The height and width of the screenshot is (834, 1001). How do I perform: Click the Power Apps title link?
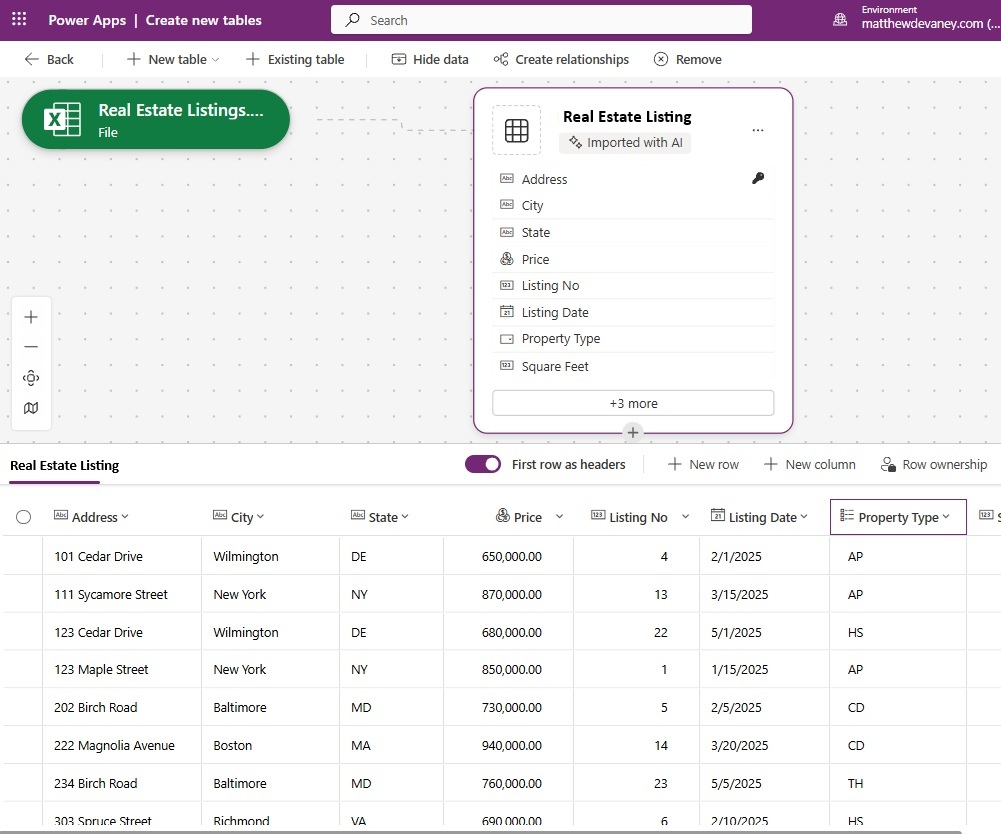(x=87, y=20)
